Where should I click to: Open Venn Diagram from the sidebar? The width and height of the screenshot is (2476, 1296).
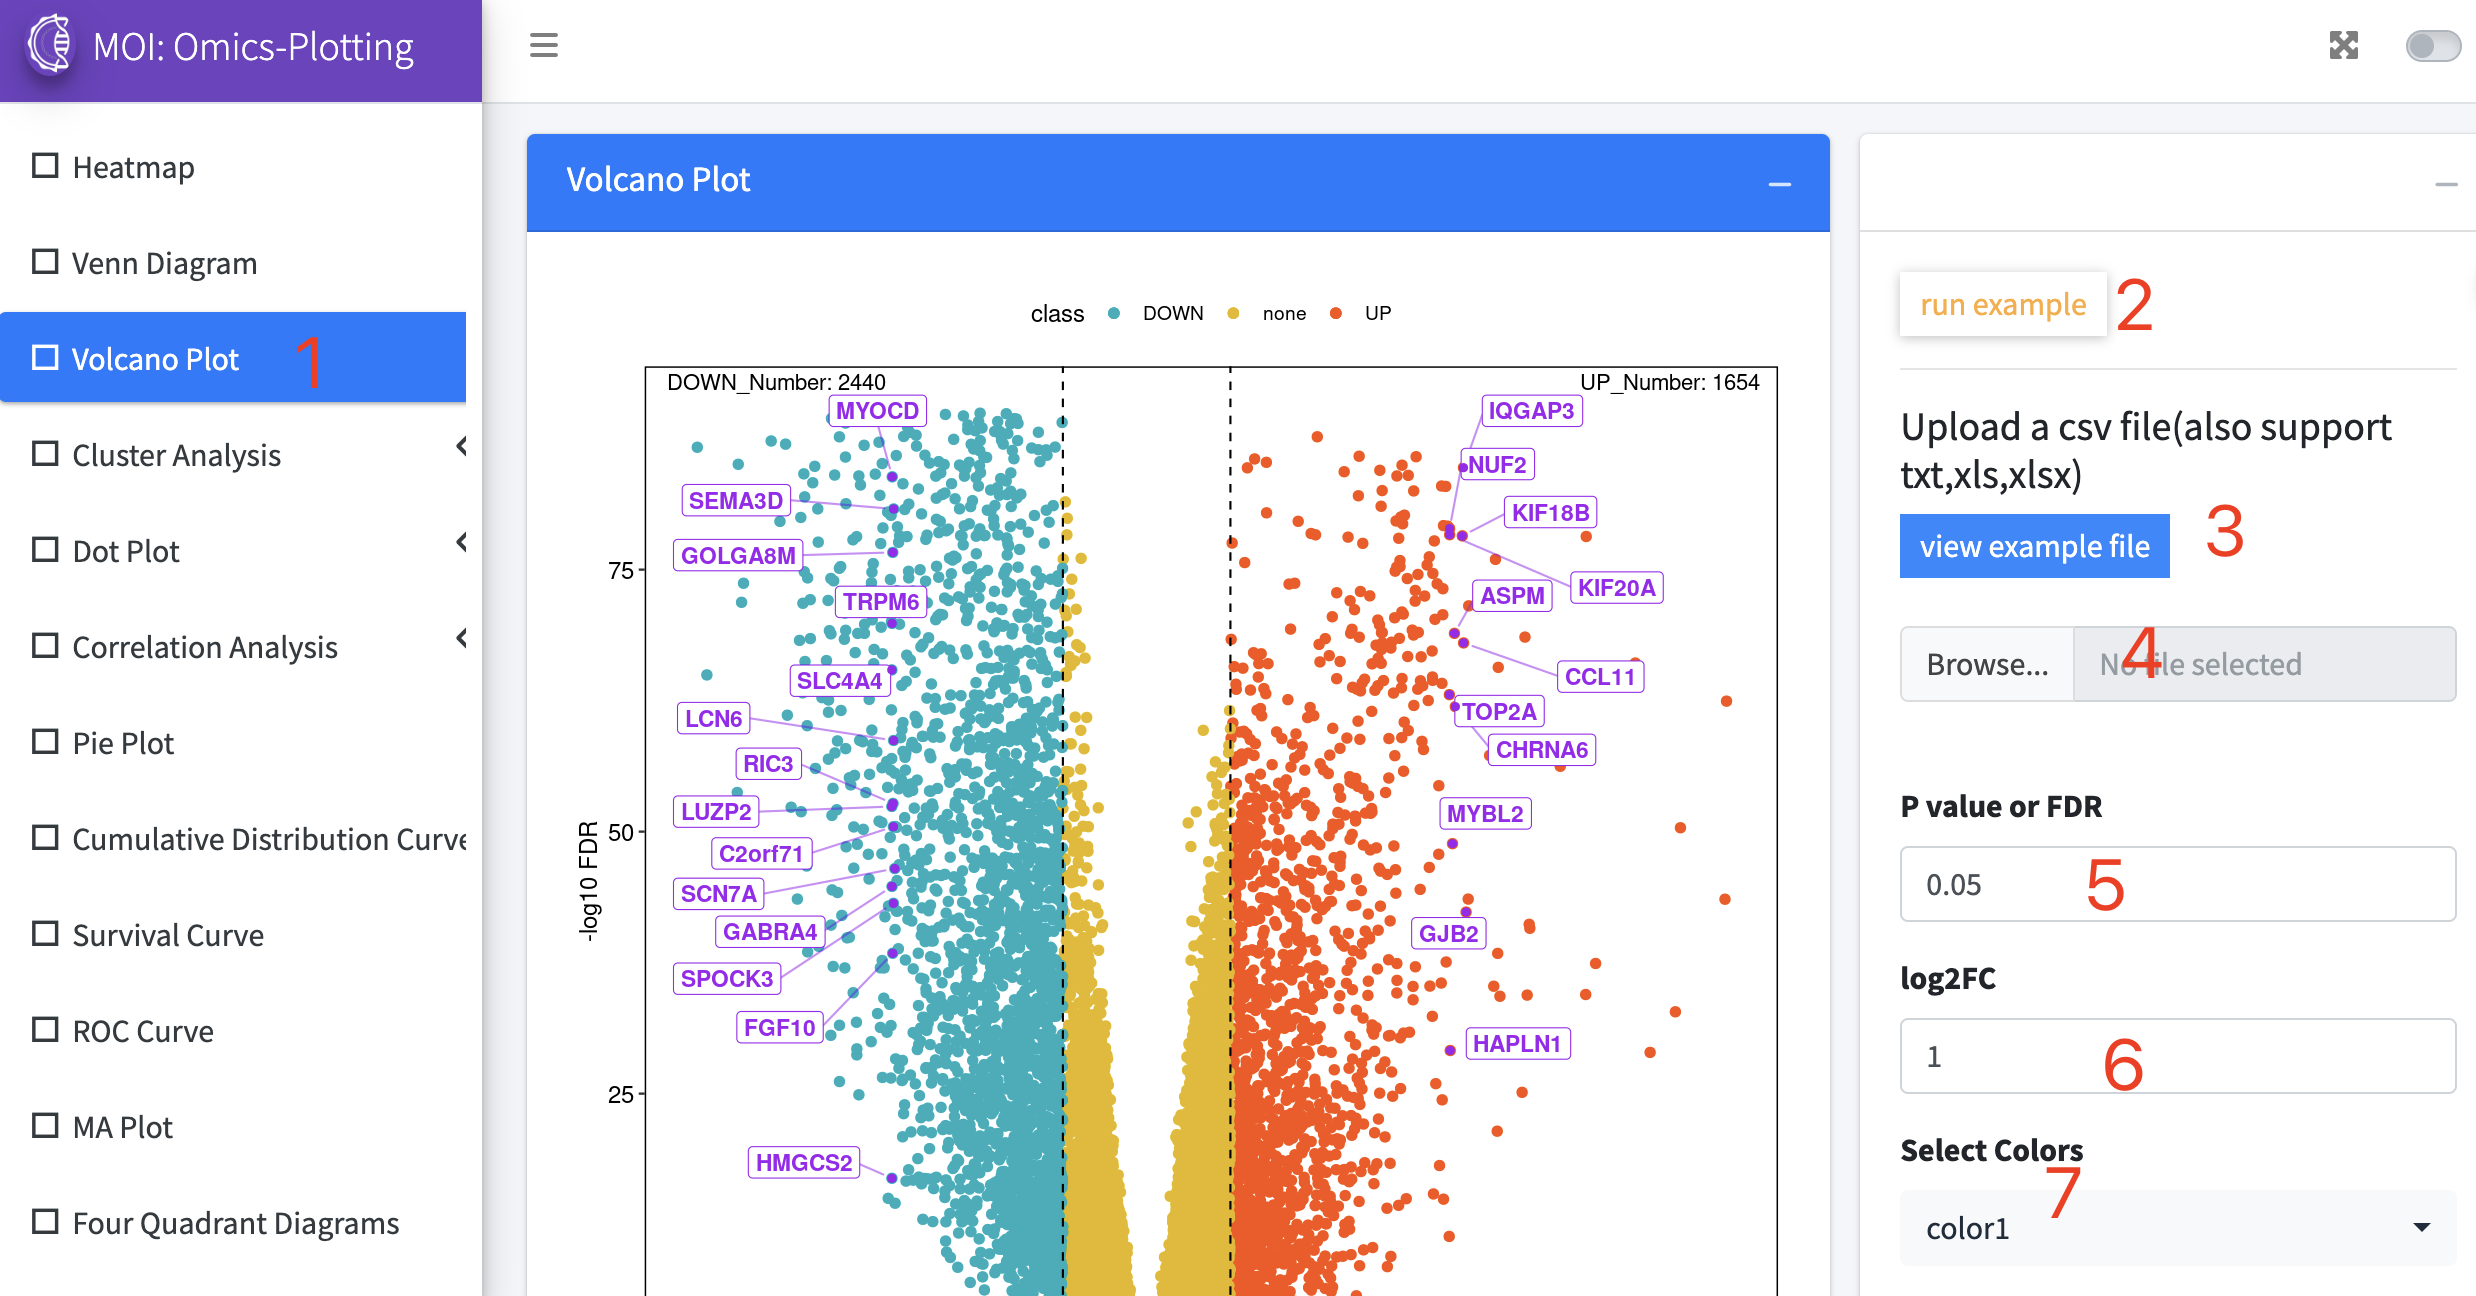[x=233, y=263]
